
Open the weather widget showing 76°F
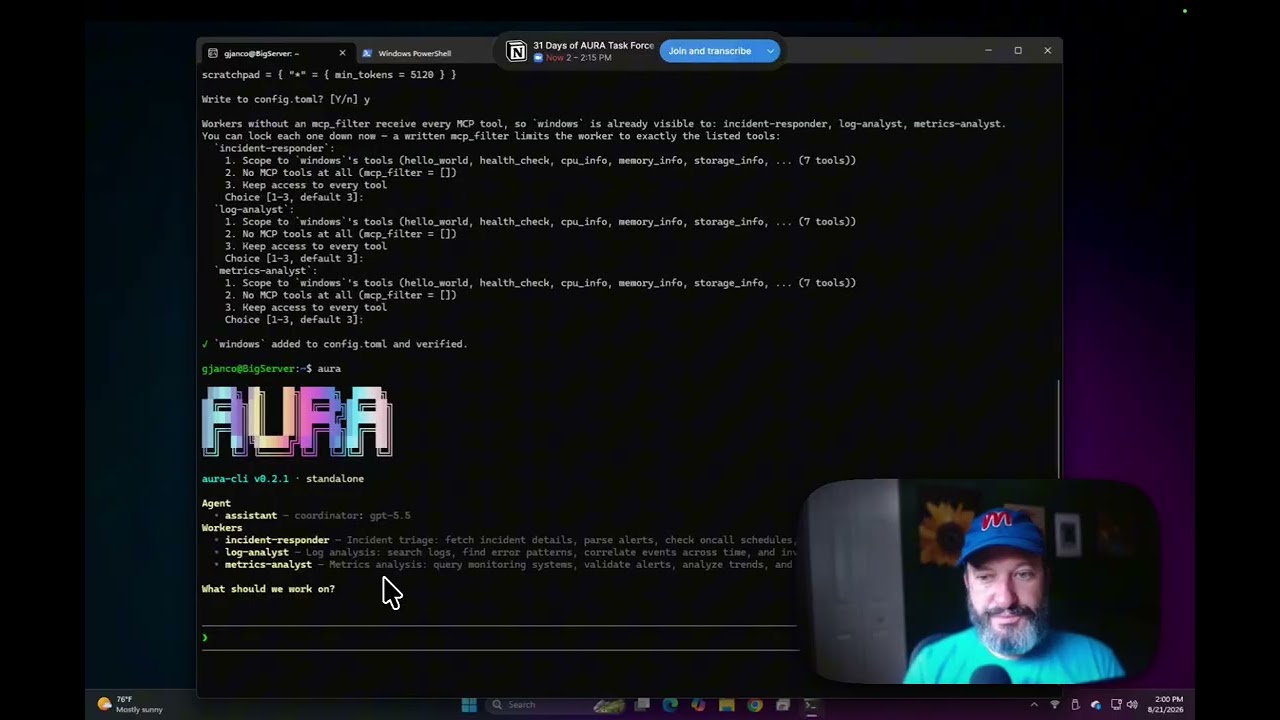click(x=130, y=704)
